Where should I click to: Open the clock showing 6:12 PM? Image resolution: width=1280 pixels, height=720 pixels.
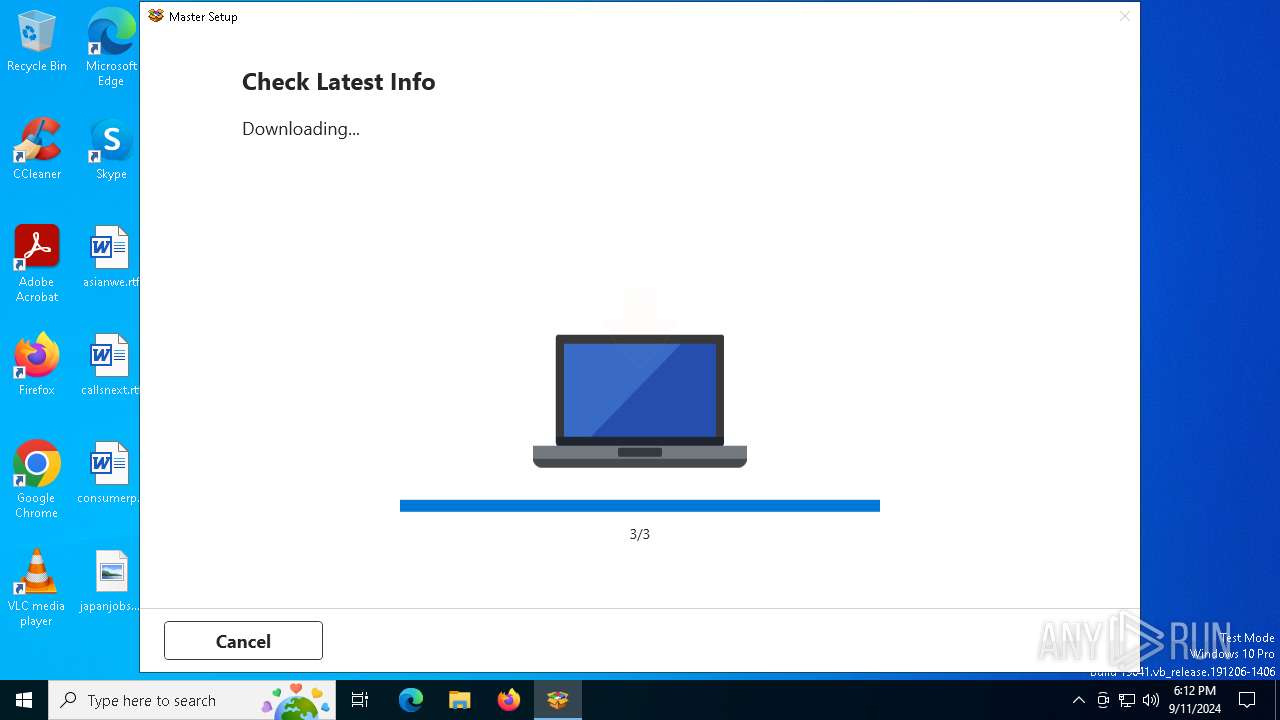[1194, 700]
